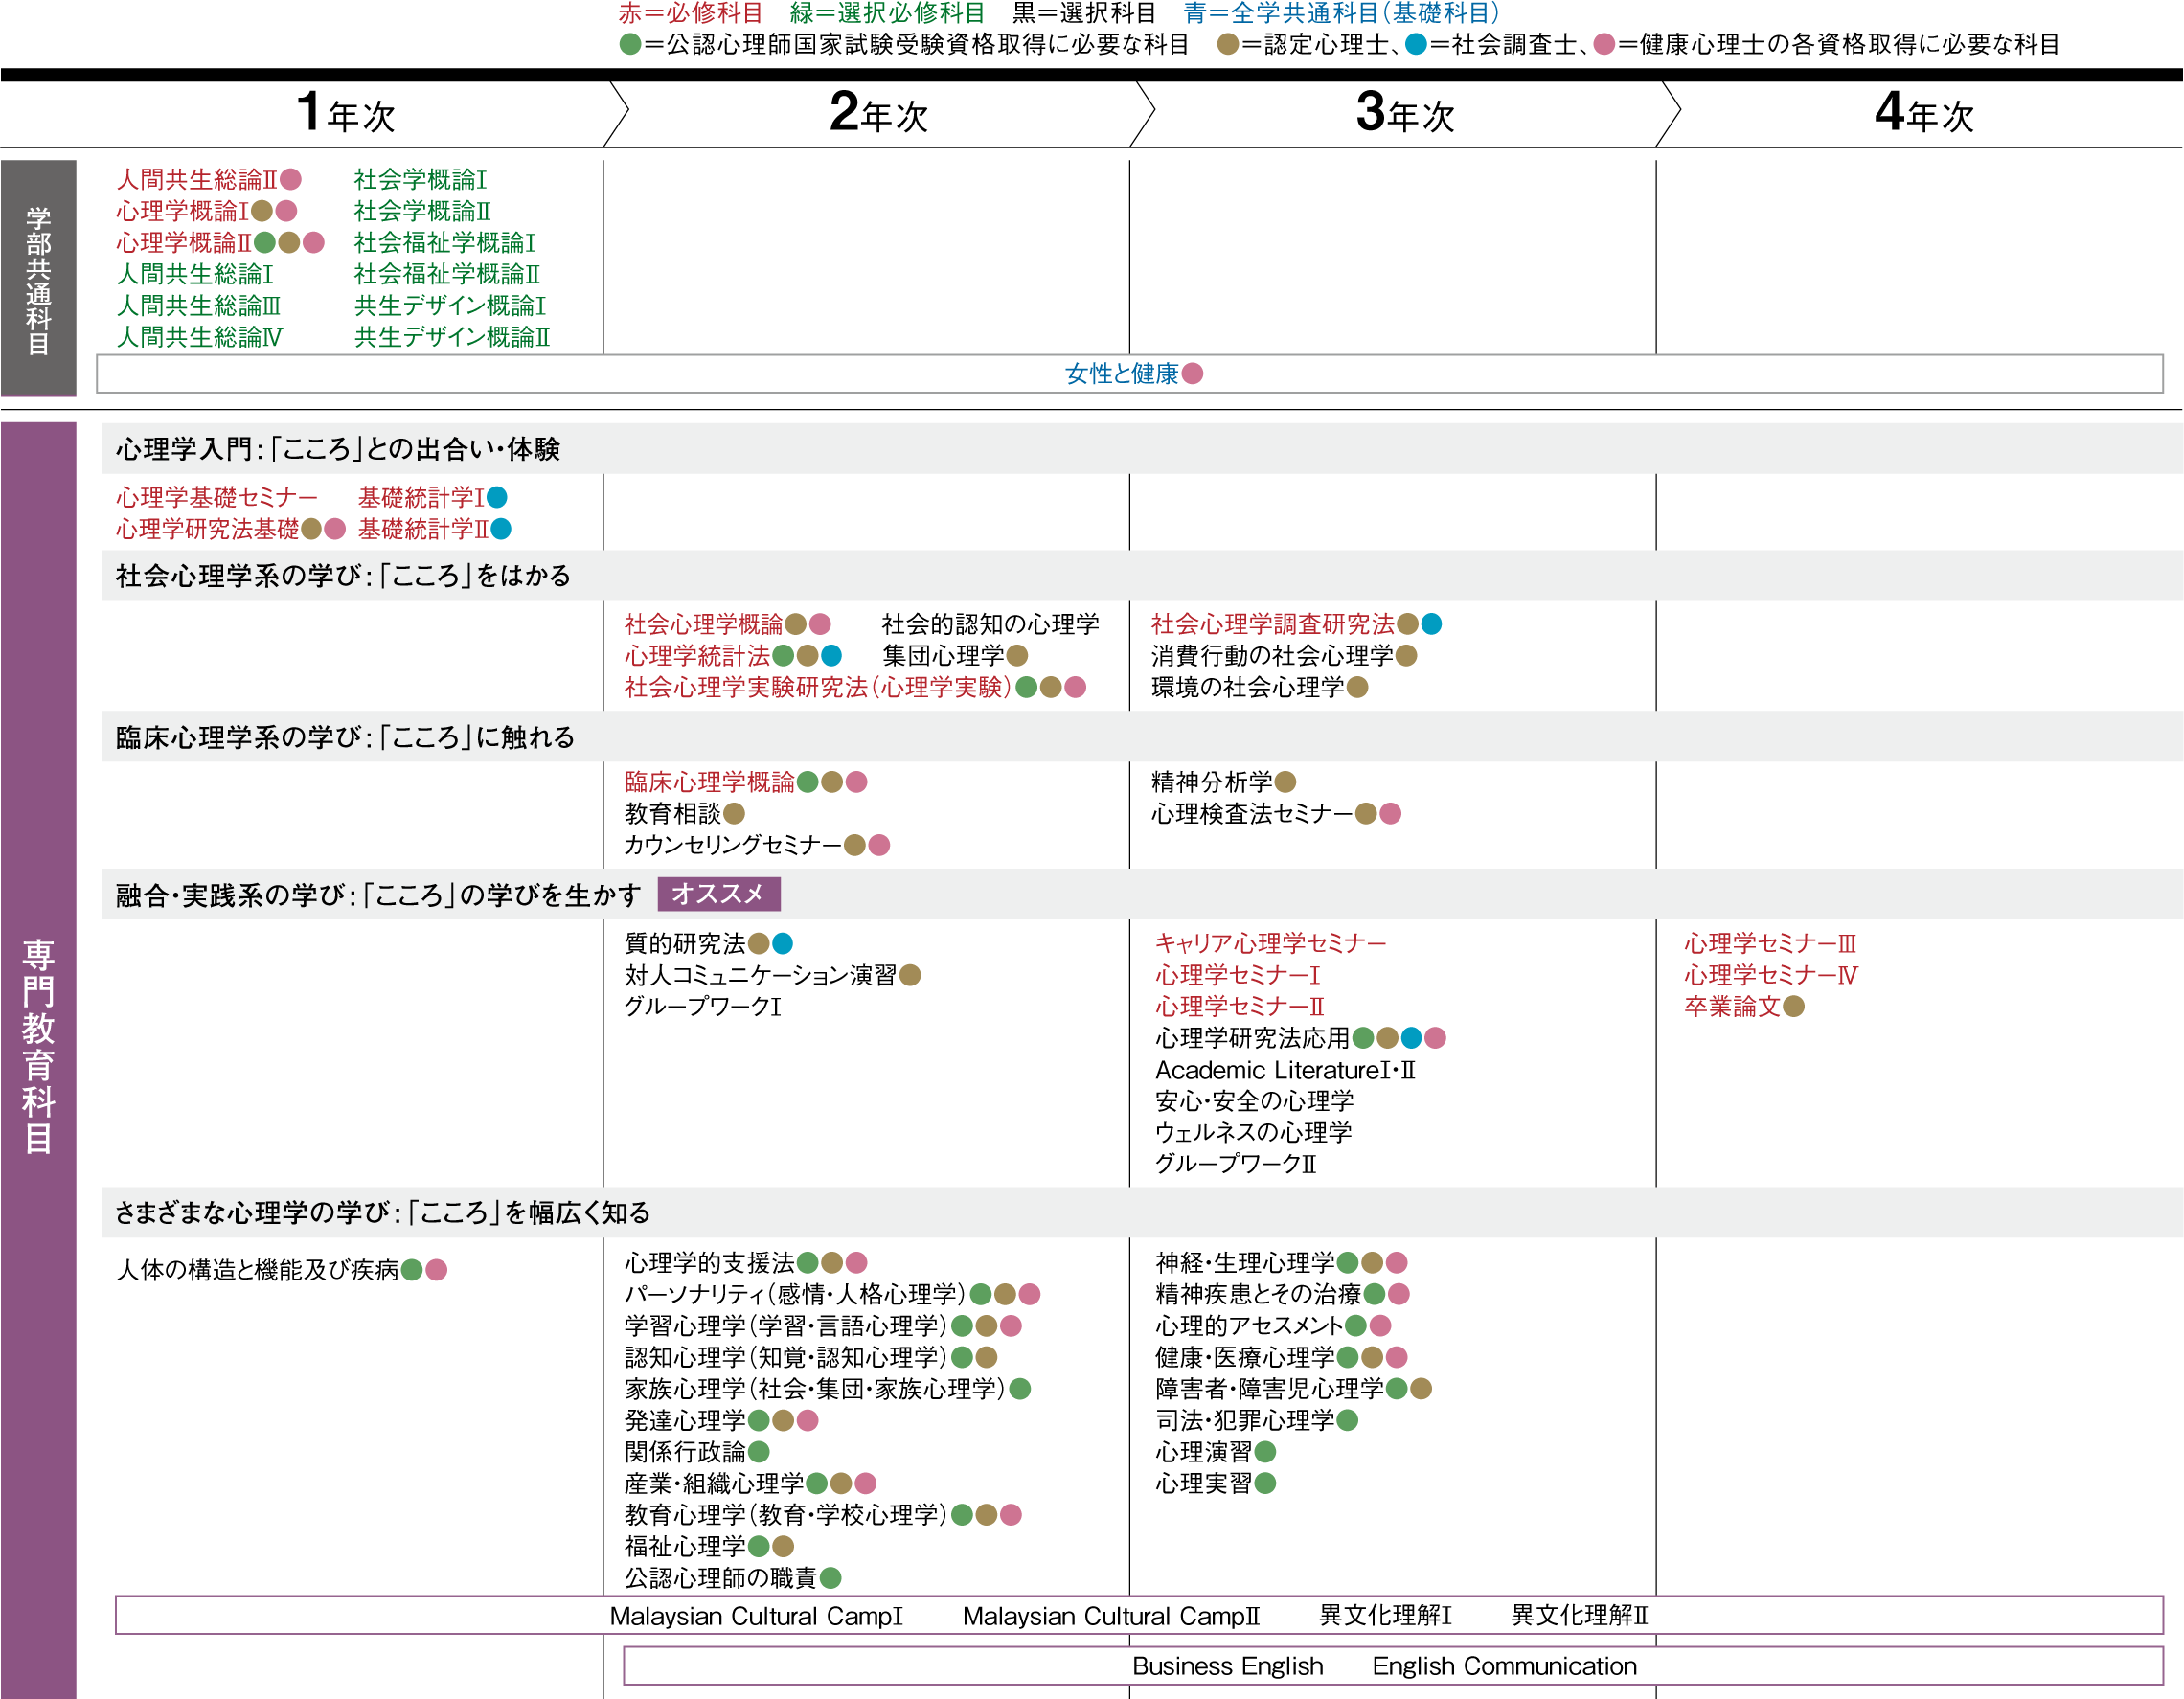
Task: Click the course 人間共生総論Ⅱ
Action: (197, 179)
